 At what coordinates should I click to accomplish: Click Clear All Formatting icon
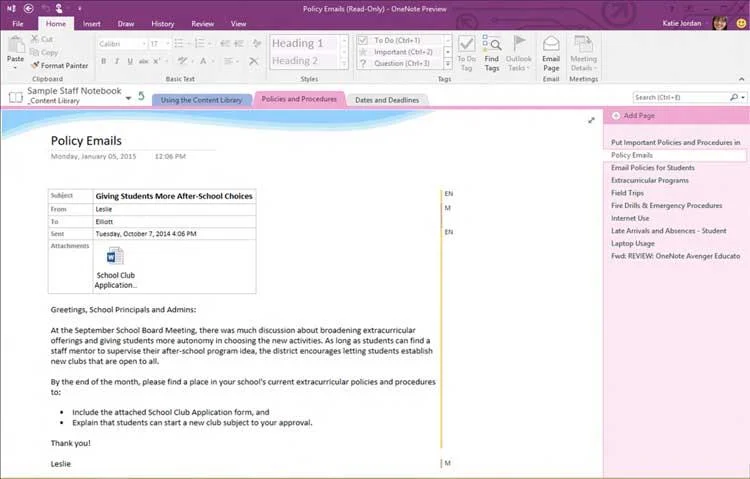pos(257,44)
